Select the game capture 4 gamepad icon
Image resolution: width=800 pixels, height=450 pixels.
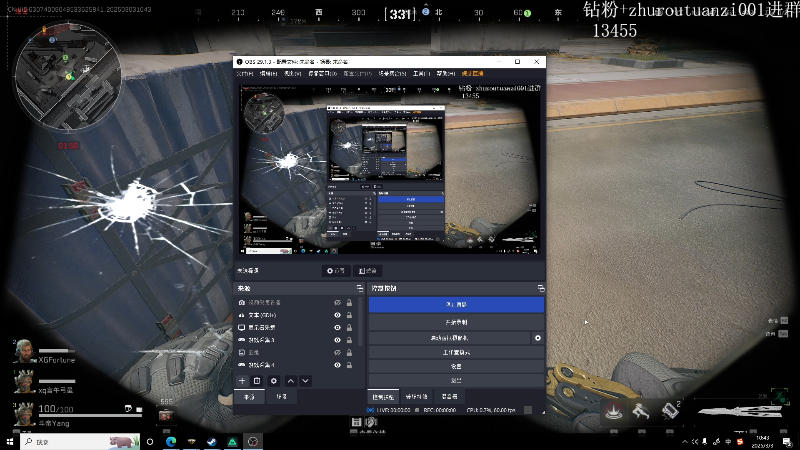[242, 365]
